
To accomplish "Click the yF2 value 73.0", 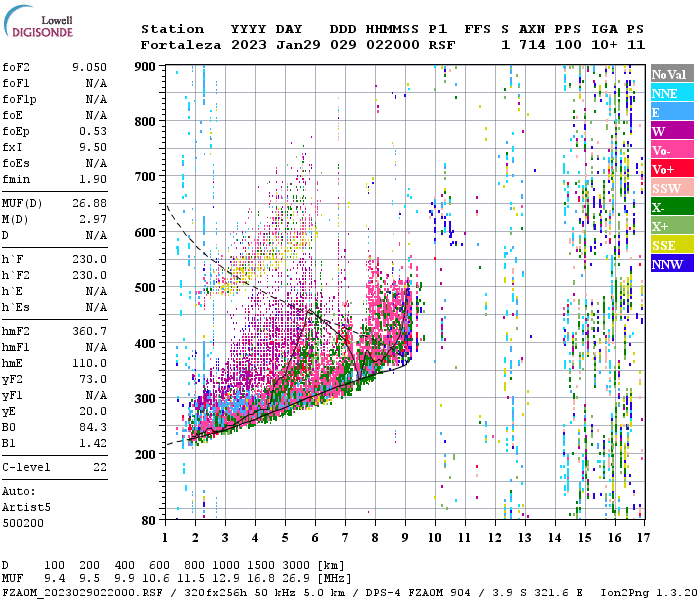I will tap(93, 379).
